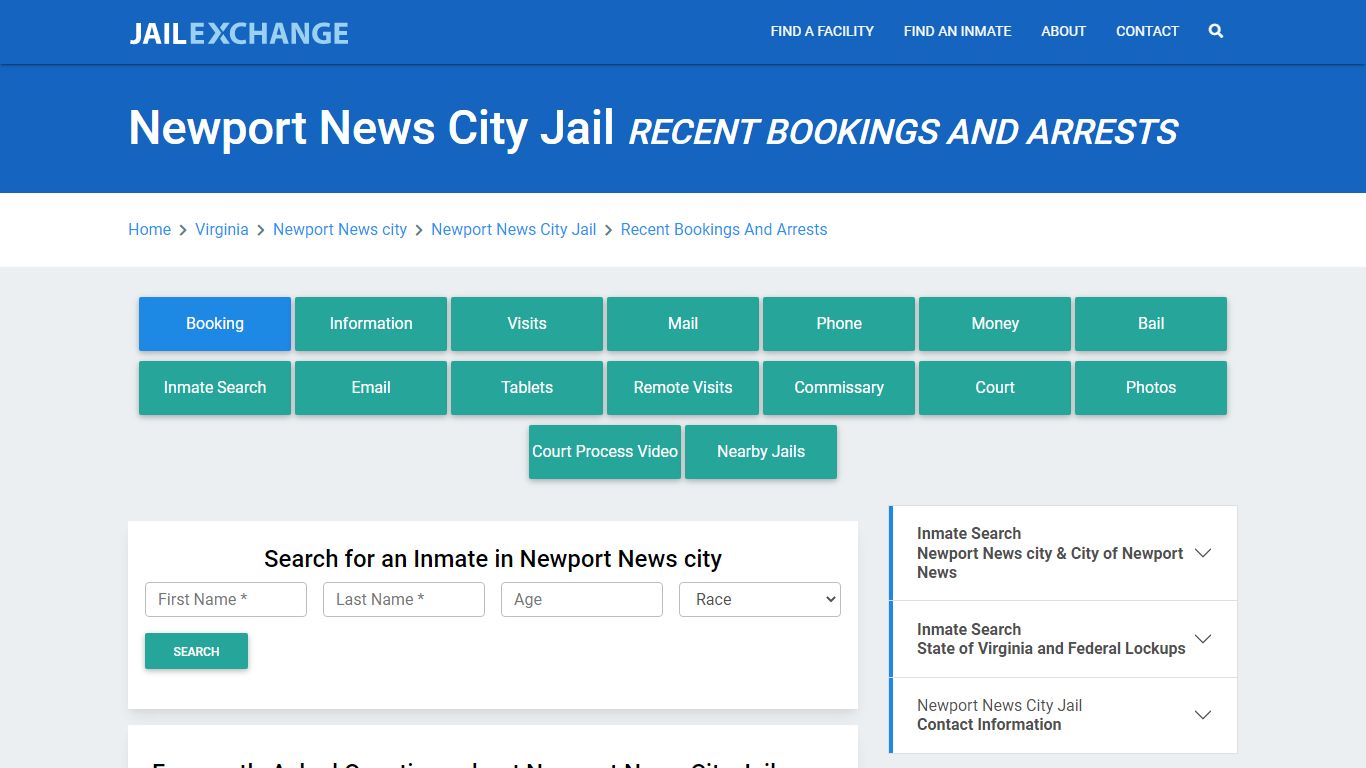Open the Inmate Search section

215,387
